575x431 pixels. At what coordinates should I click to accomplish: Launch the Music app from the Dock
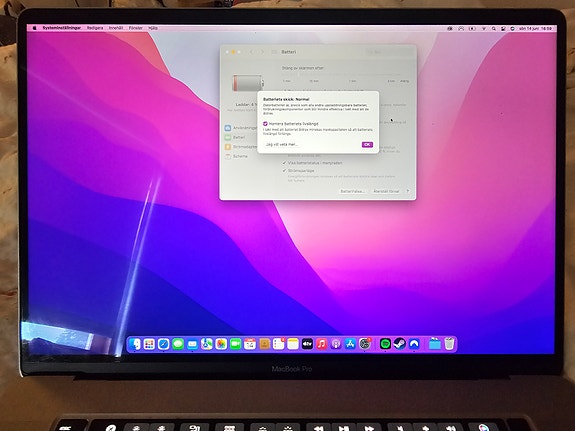tap(322, 344)
